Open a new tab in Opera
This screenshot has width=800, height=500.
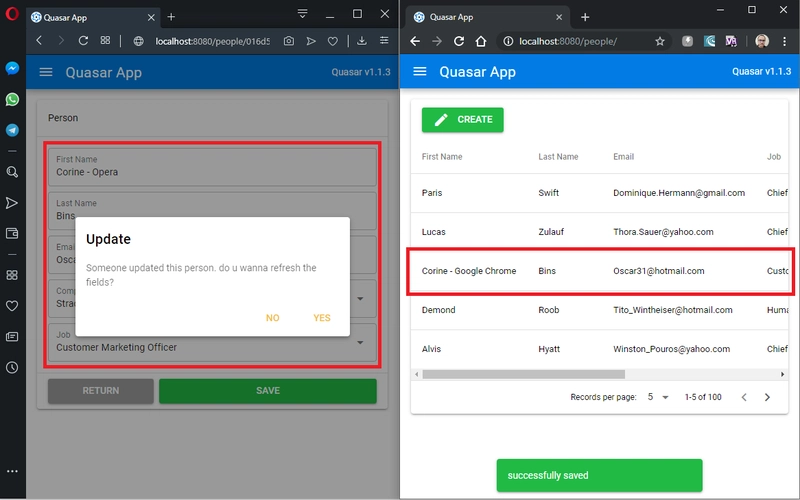point(171,17)
